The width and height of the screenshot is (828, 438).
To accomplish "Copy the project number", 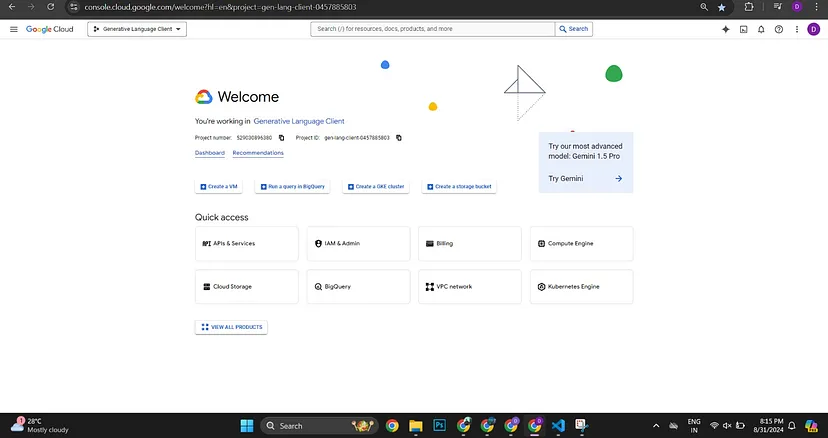I will (x=281, y=138).
